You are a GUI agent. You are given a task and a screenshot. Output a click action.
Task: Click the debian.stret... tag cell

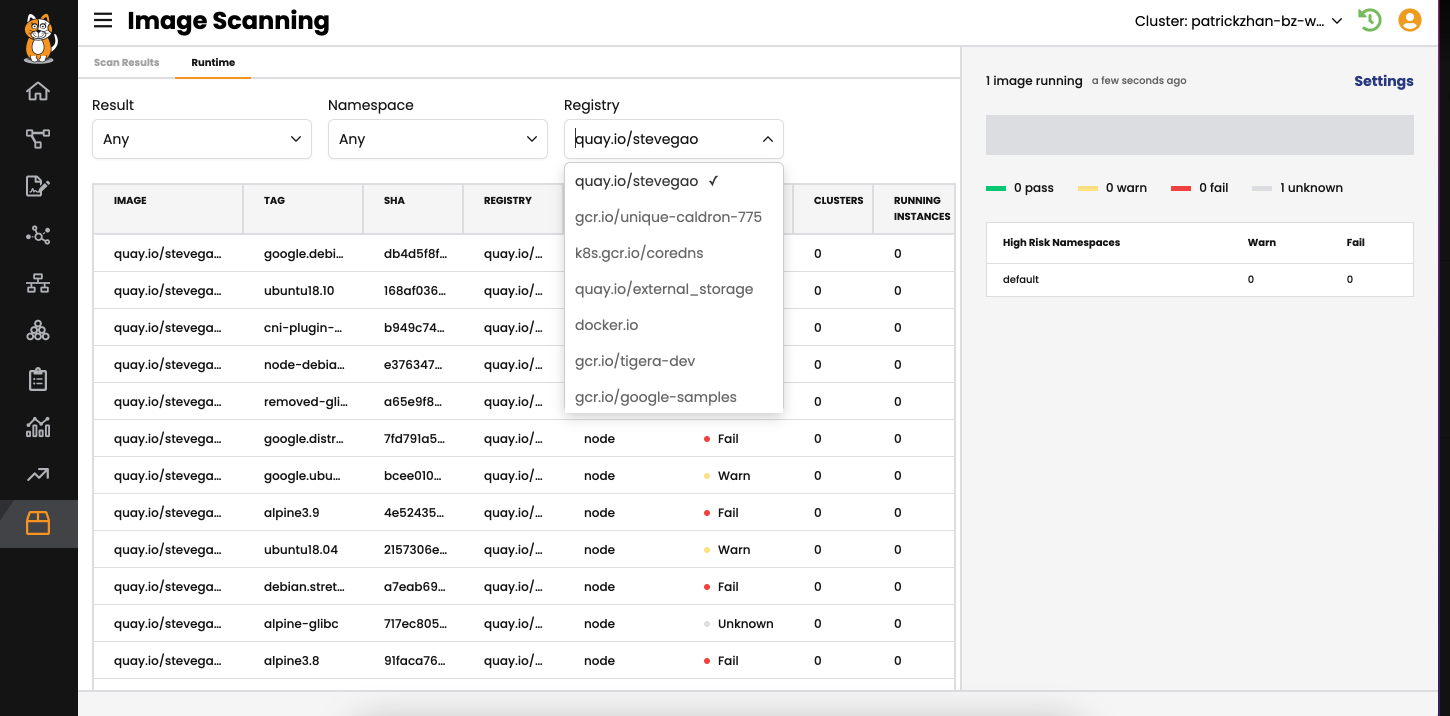(304, 587)
